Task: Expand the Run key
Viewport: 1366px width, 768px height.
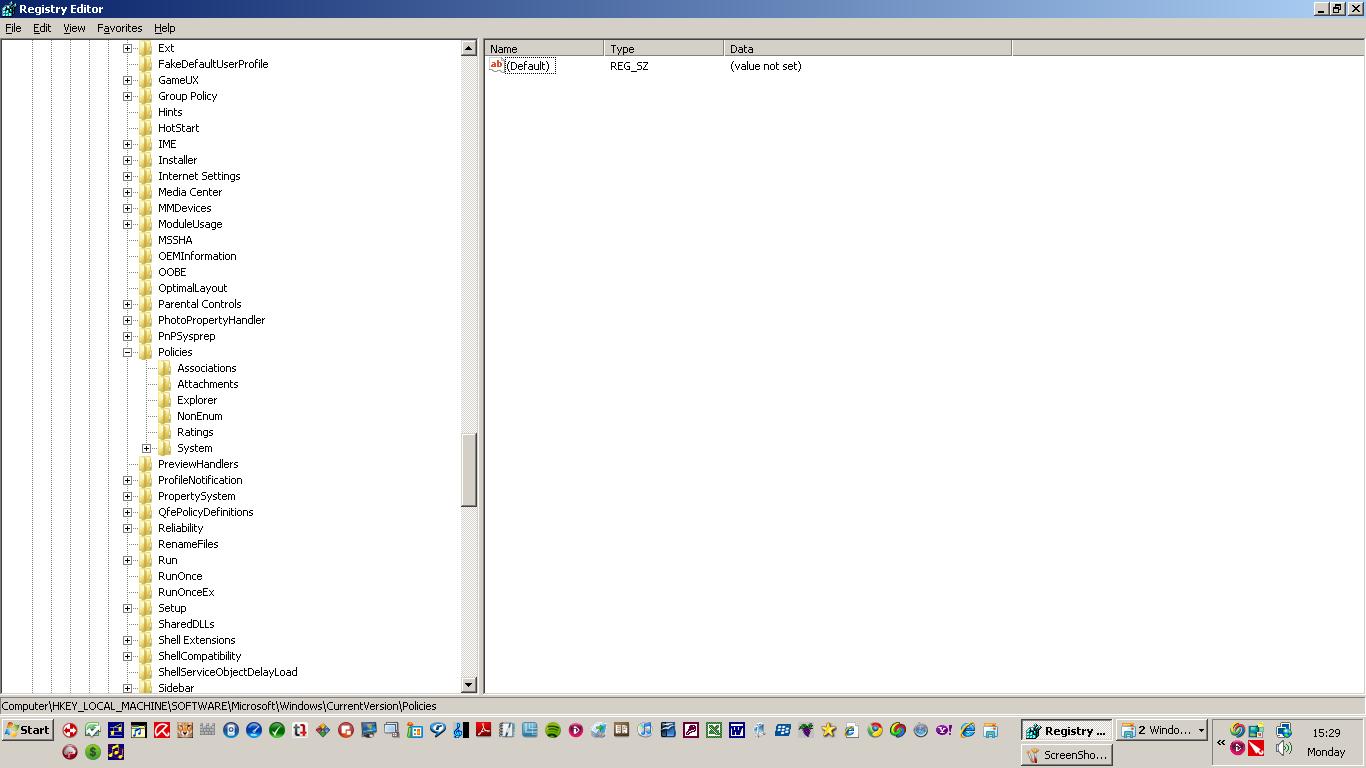Action: [x=127, y=560]
